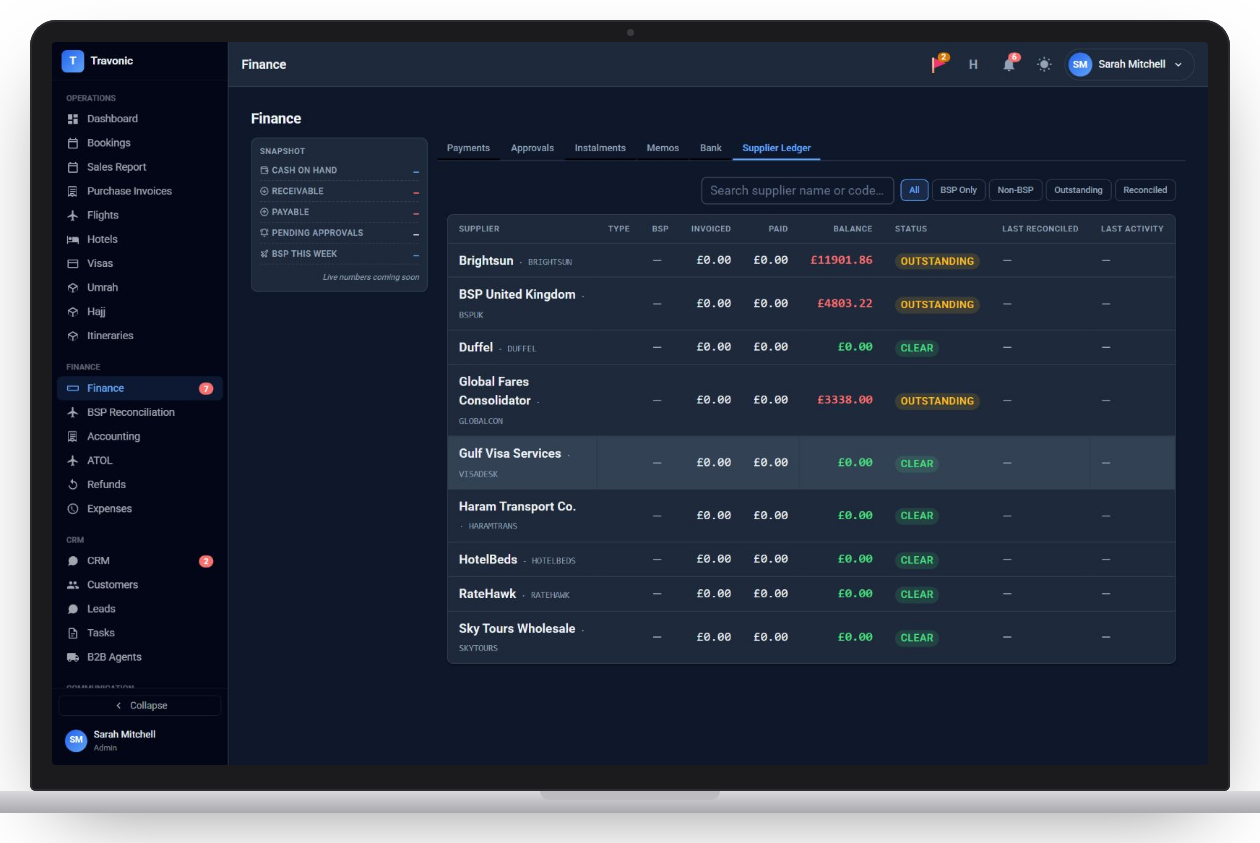The height and width of the screenshot is (843, 1260).
Task: Select the Supplier Ledger tab
Action: [x=777, y=148]
